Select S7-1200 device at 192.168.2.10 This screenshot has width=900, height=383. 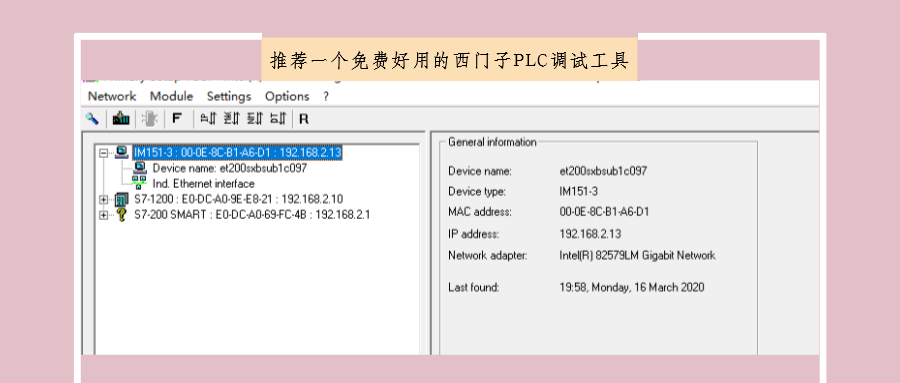click(x=239, y=199)
